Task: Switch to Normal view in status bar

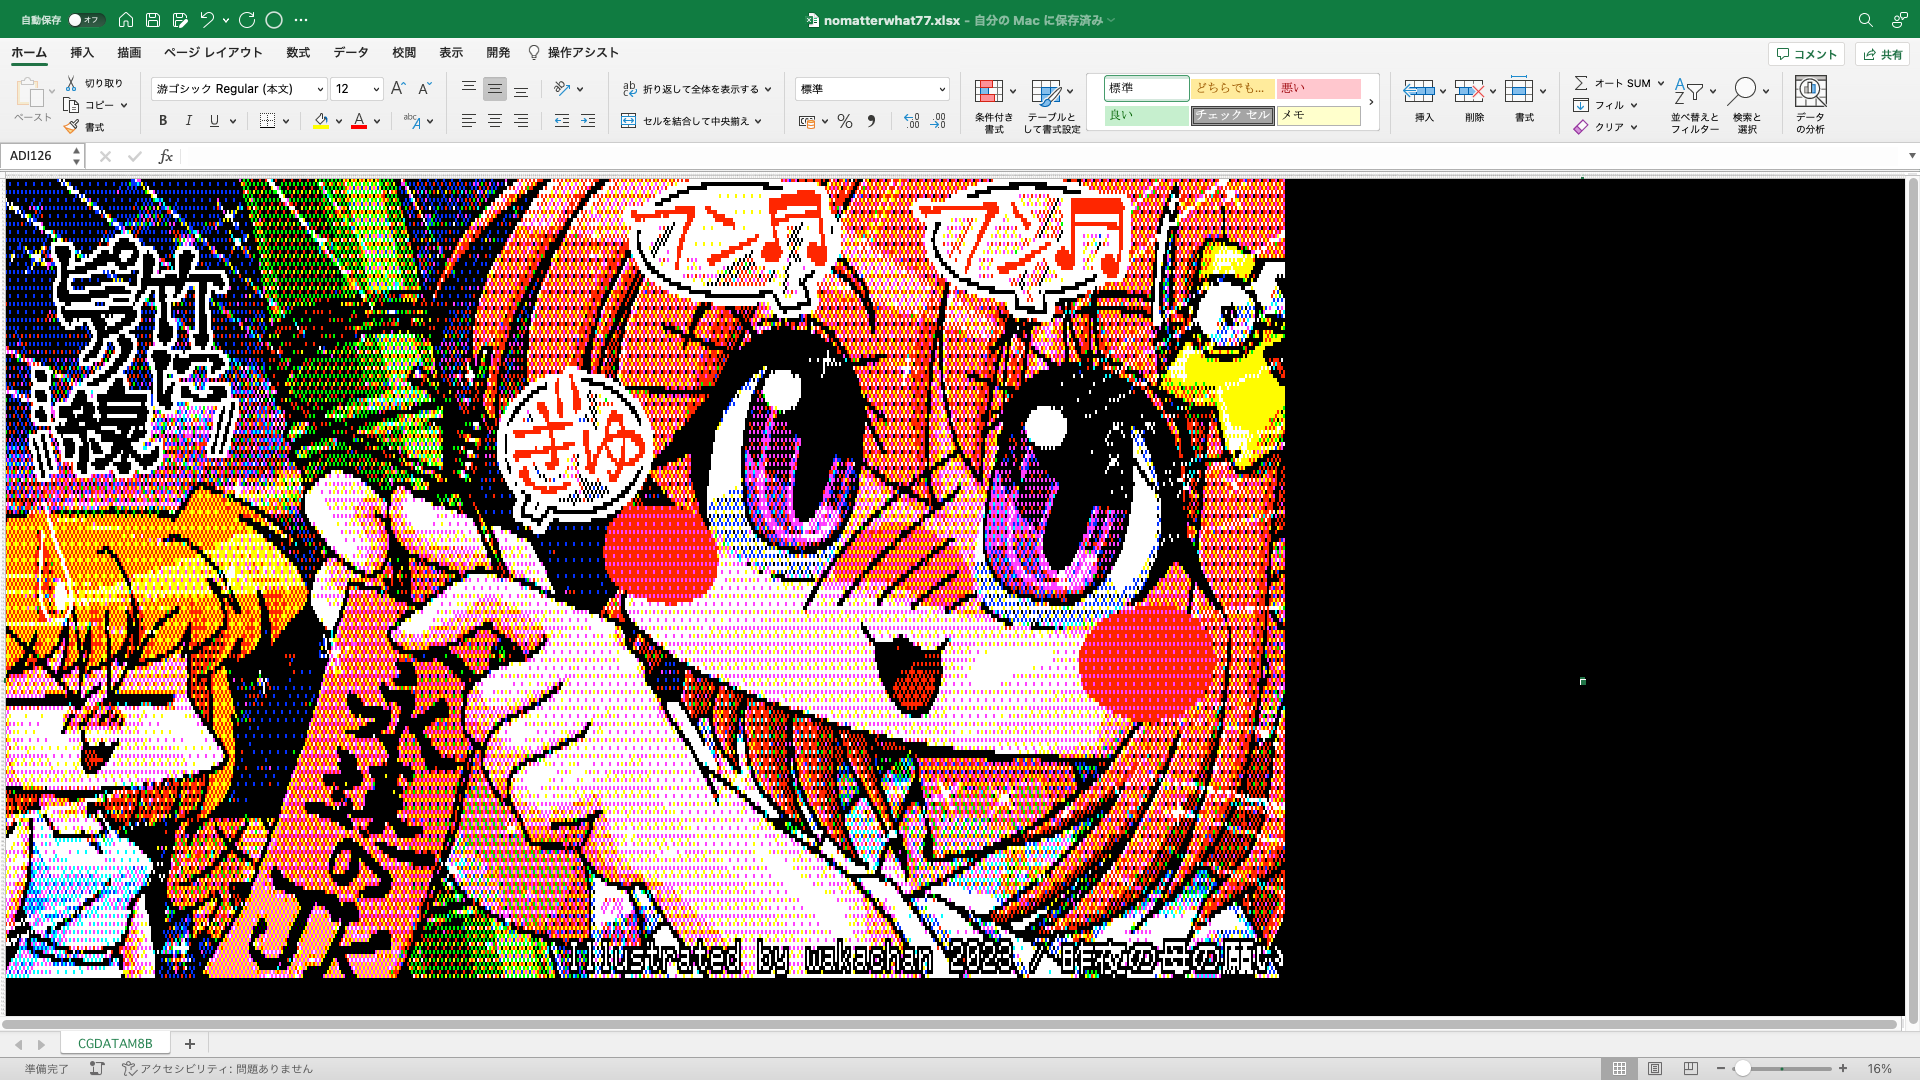Action: (x=1619, y=1068)
